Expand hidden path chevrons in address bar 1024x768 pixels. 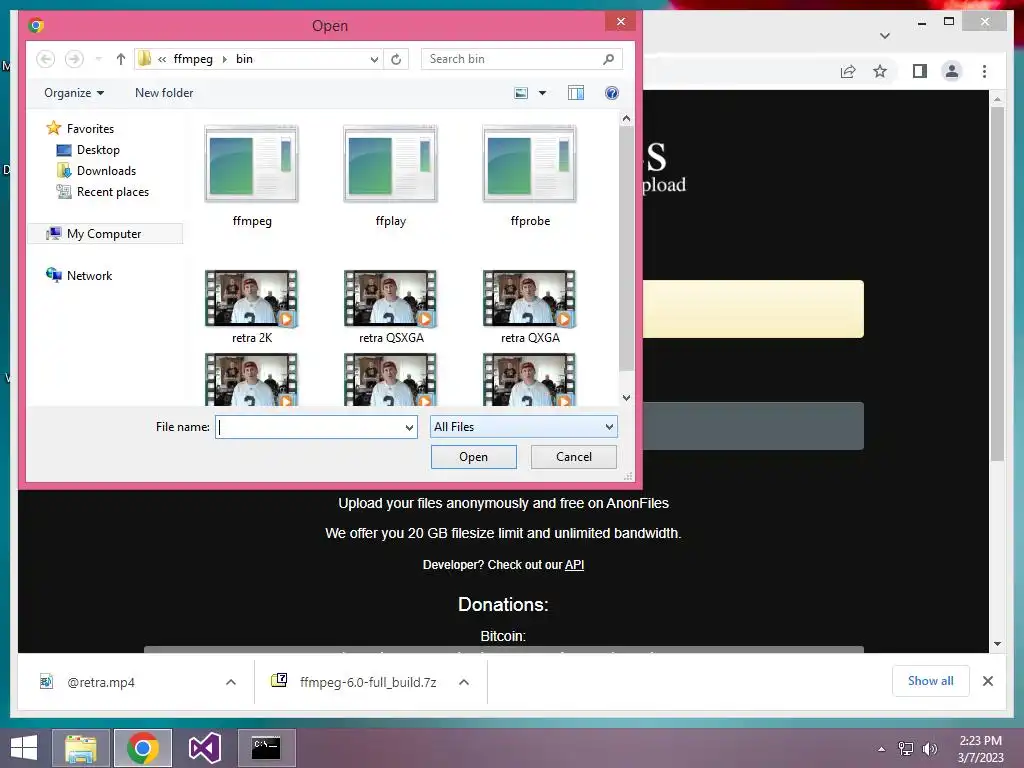162,59
